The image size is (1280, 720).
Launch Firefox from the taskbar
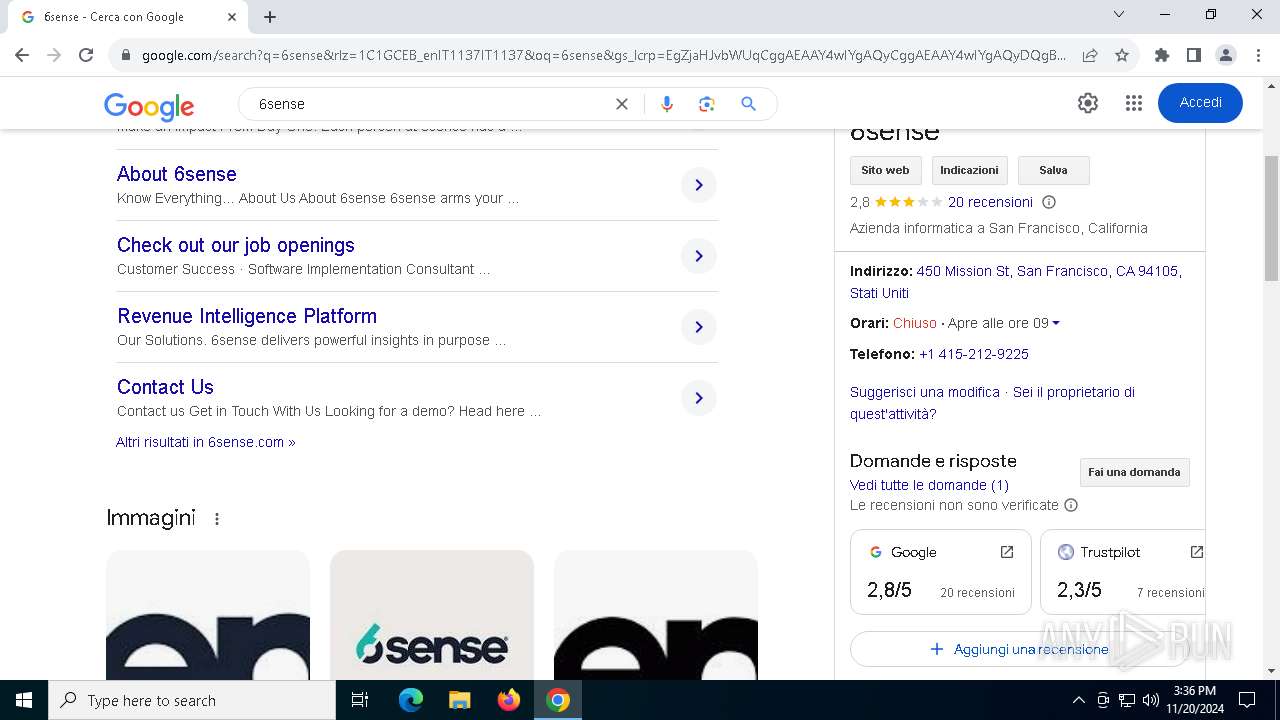[x=508, y=700]
